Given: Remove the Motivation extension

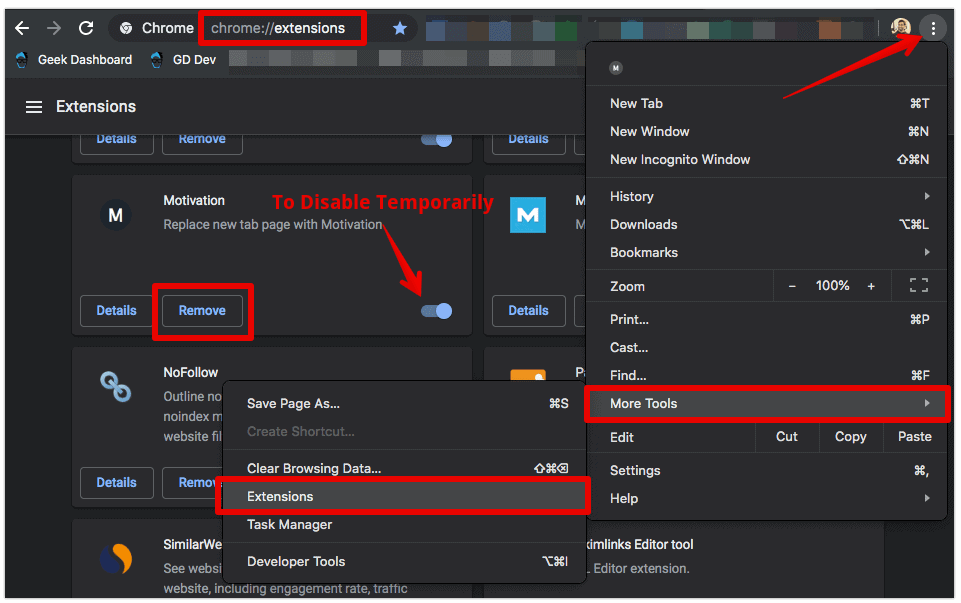Looking at the screenshot, I should [202, 311].
